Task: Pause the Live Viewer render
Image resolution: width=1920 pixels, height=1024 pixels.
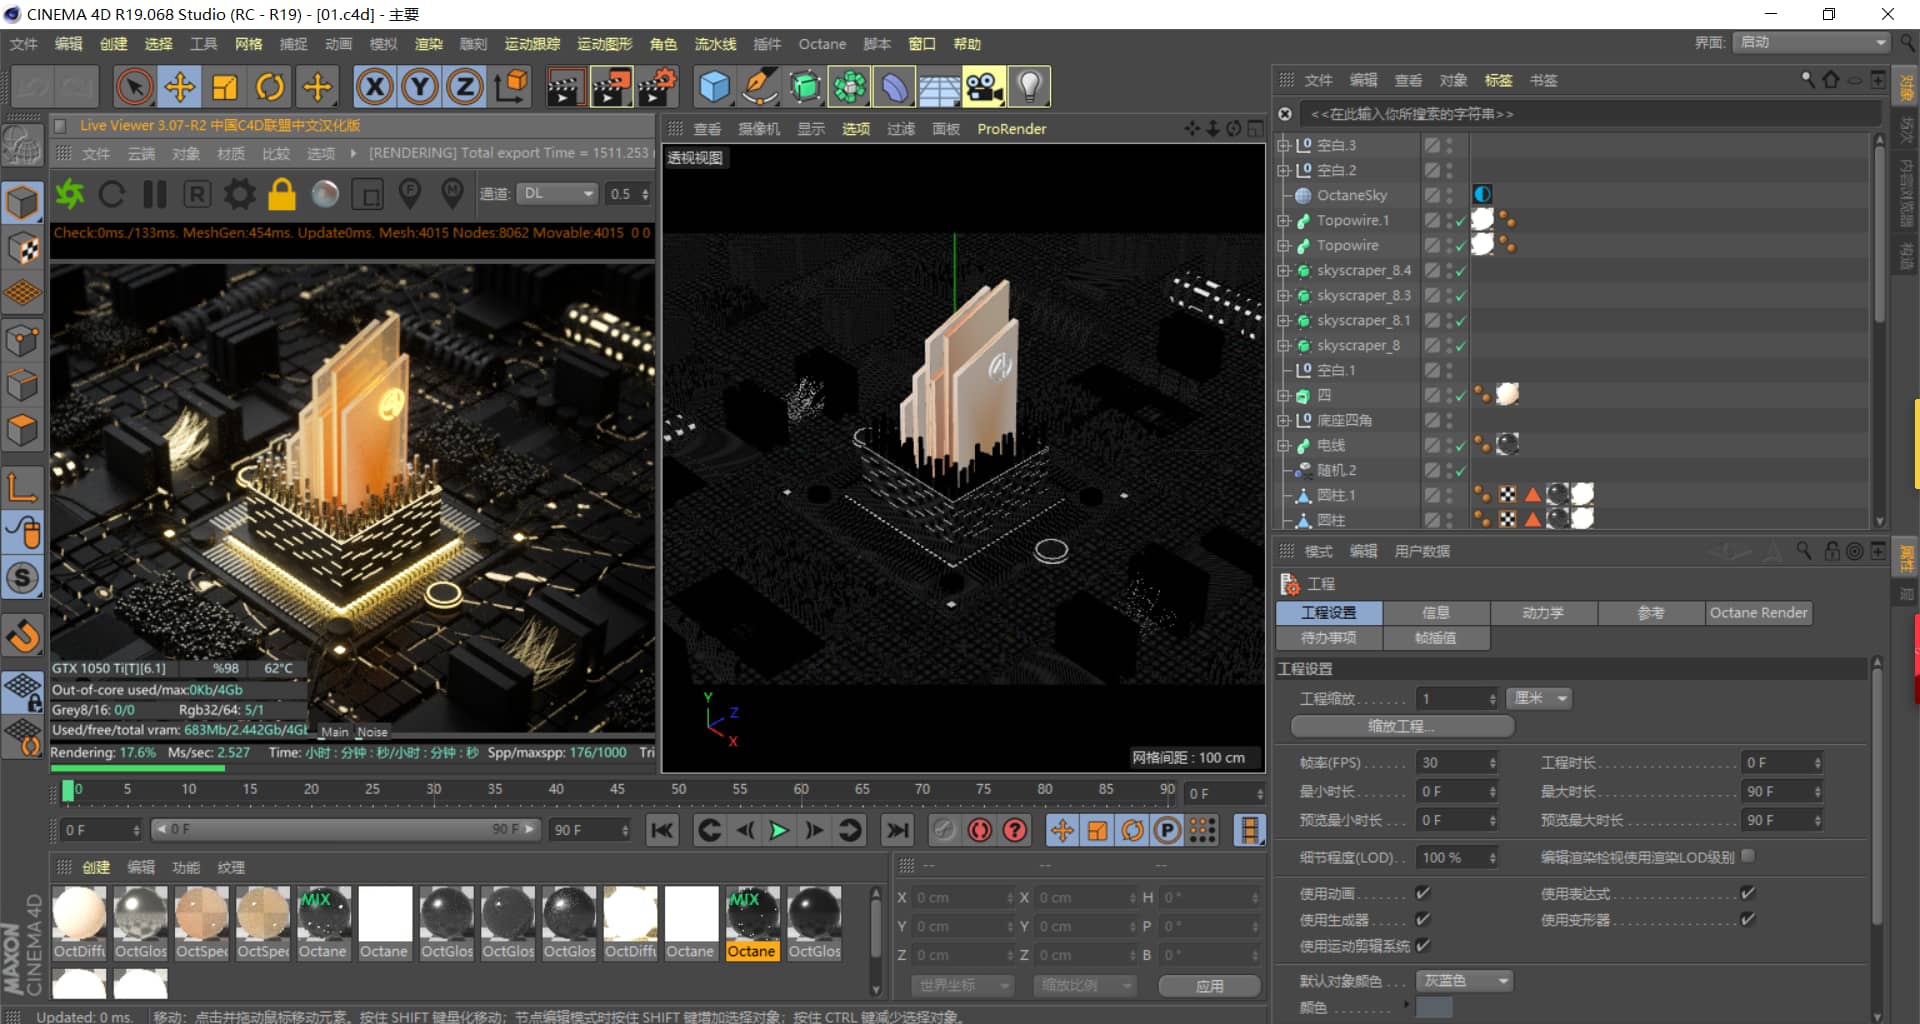Action: pos(155,194)
